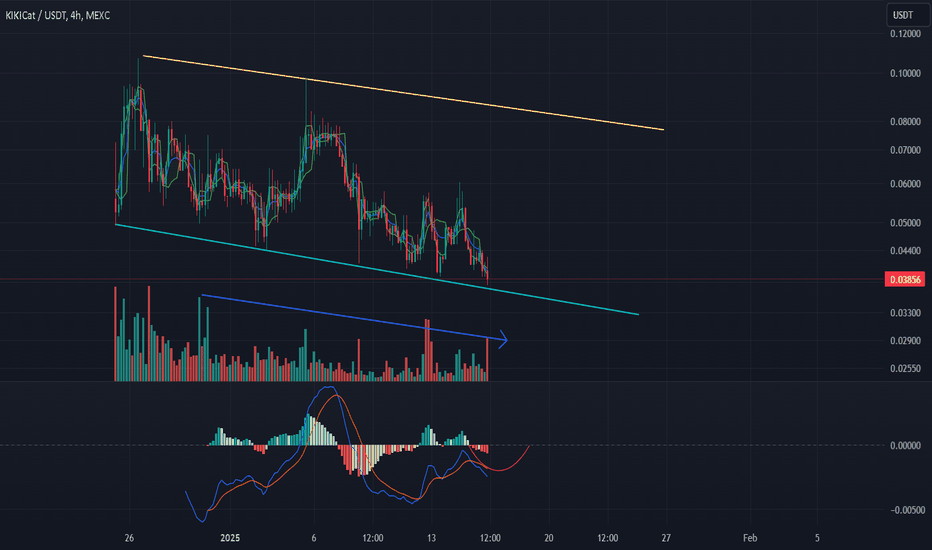Click MACD axis label -0.00500
This screenshot has height=550, width=932.
[907, 510]
